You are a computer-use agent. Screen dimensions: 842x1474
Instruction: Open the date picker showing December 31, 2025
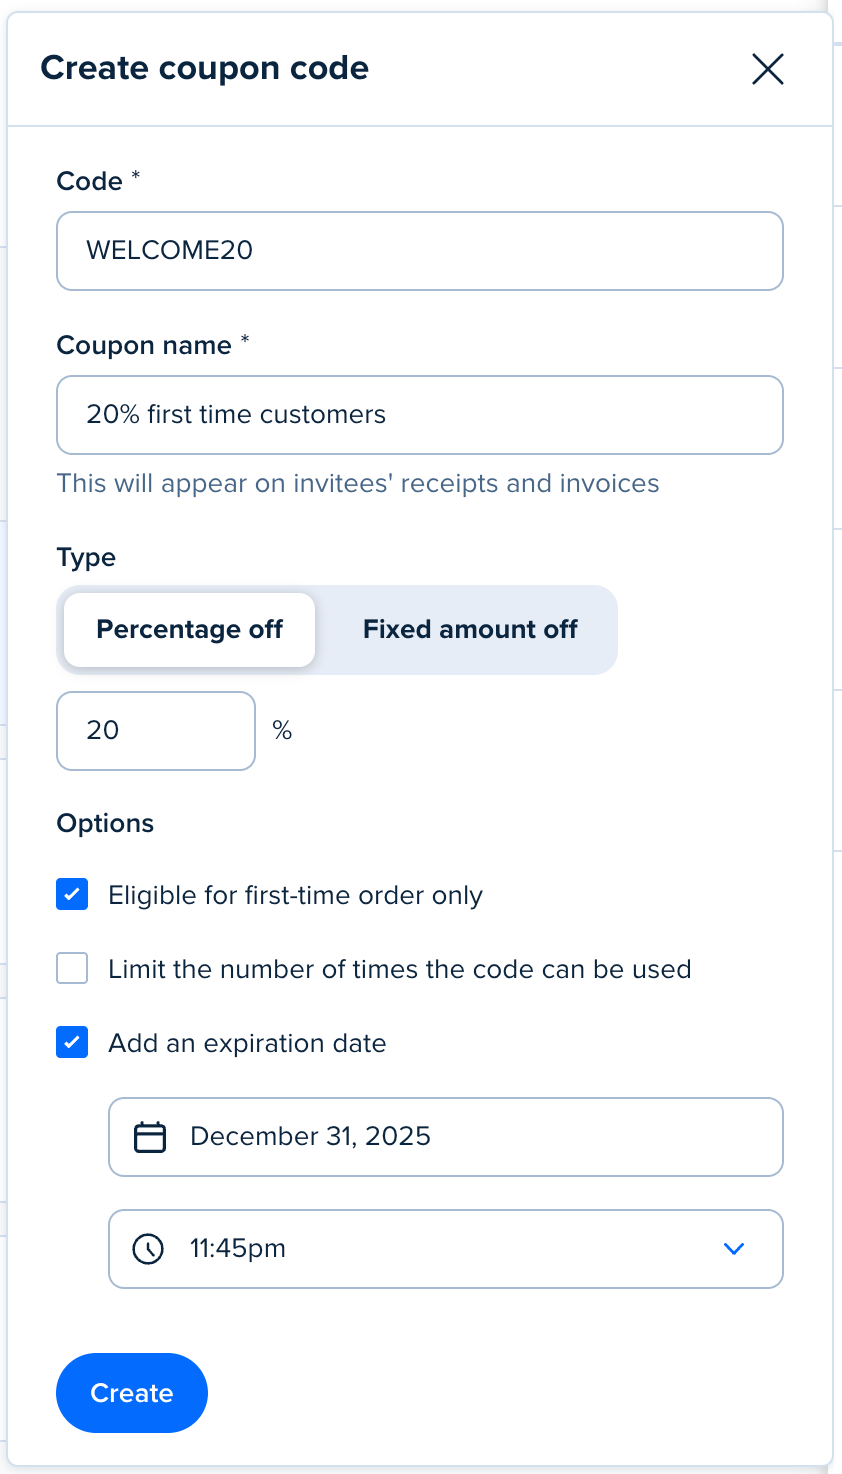pos(446,1137)
